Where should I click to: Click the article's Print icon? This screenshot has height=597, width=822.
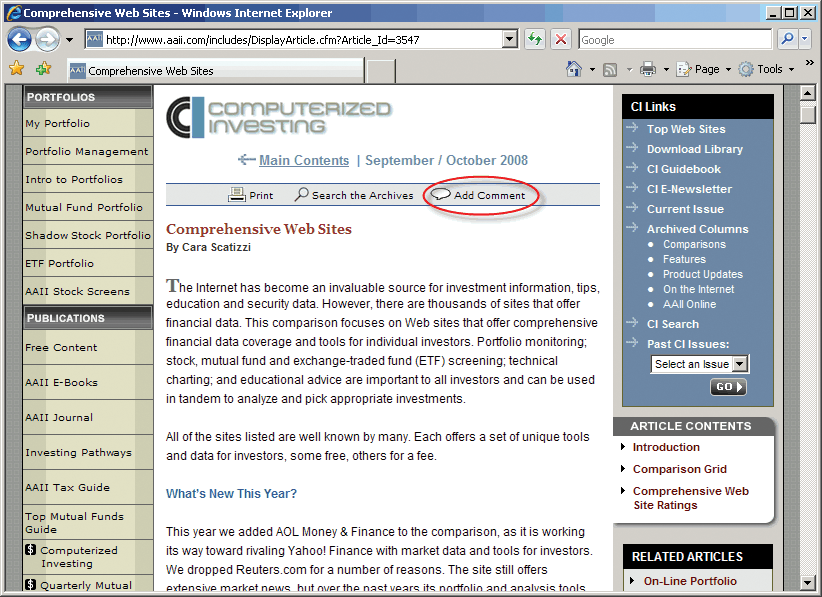[236, 195]
